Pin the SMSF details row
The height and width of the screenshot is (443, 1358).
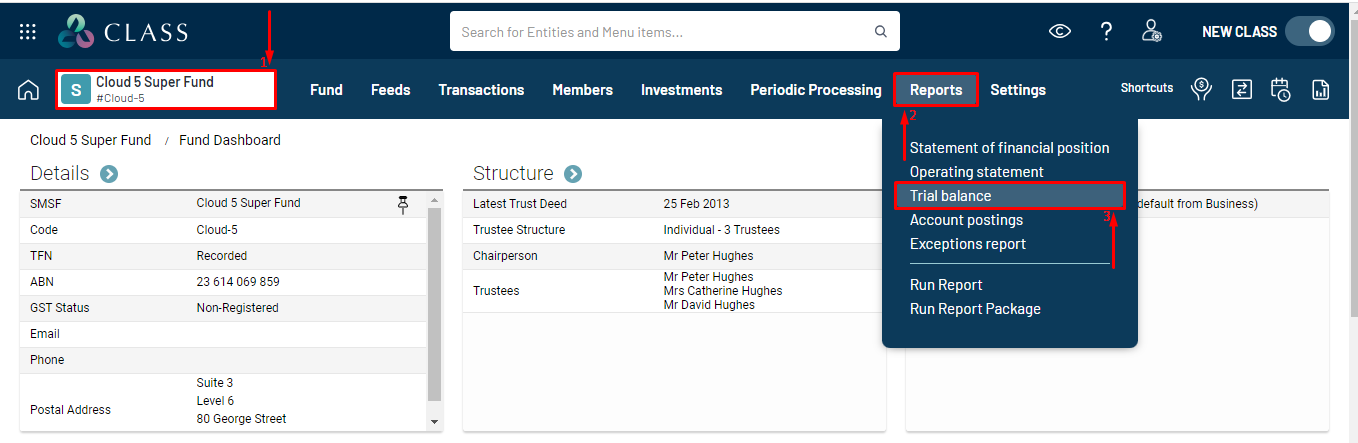pos(403,204)
